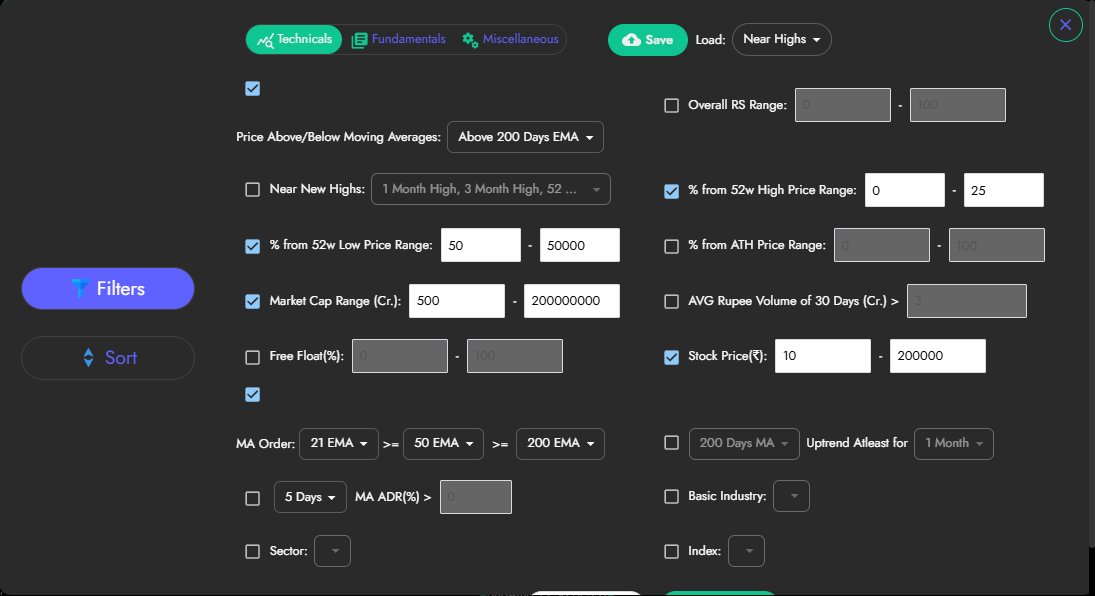Expand the Sector dropdown

(332, 551)
